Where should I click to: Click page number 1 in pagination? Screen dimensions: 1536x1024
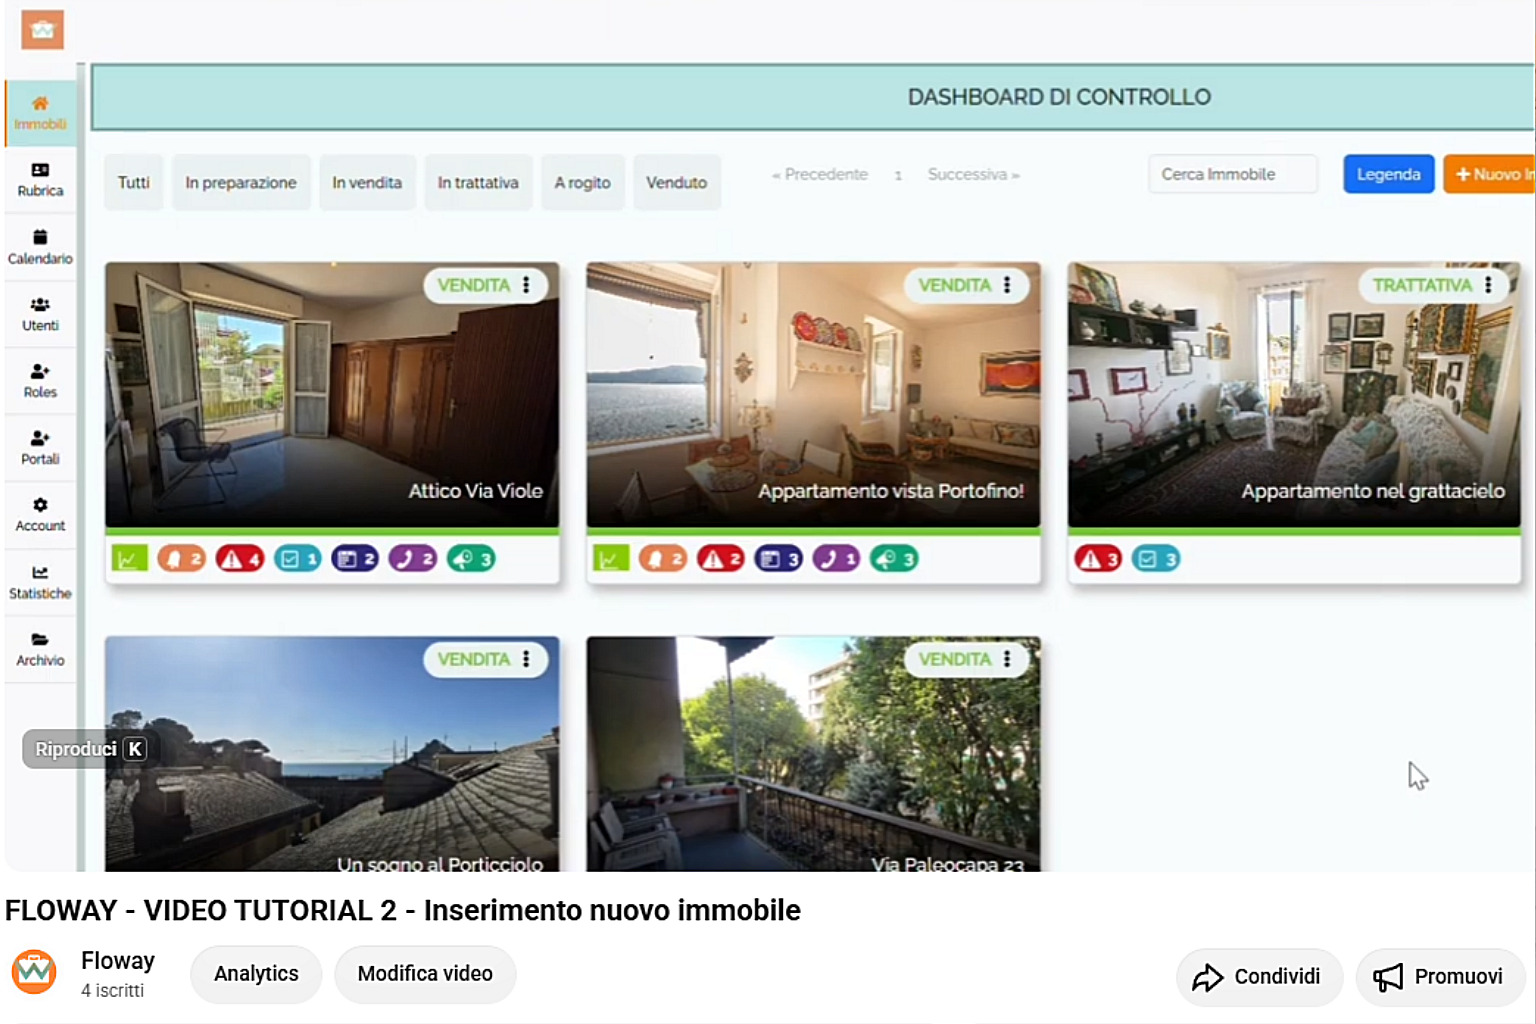tap(898, 175)
